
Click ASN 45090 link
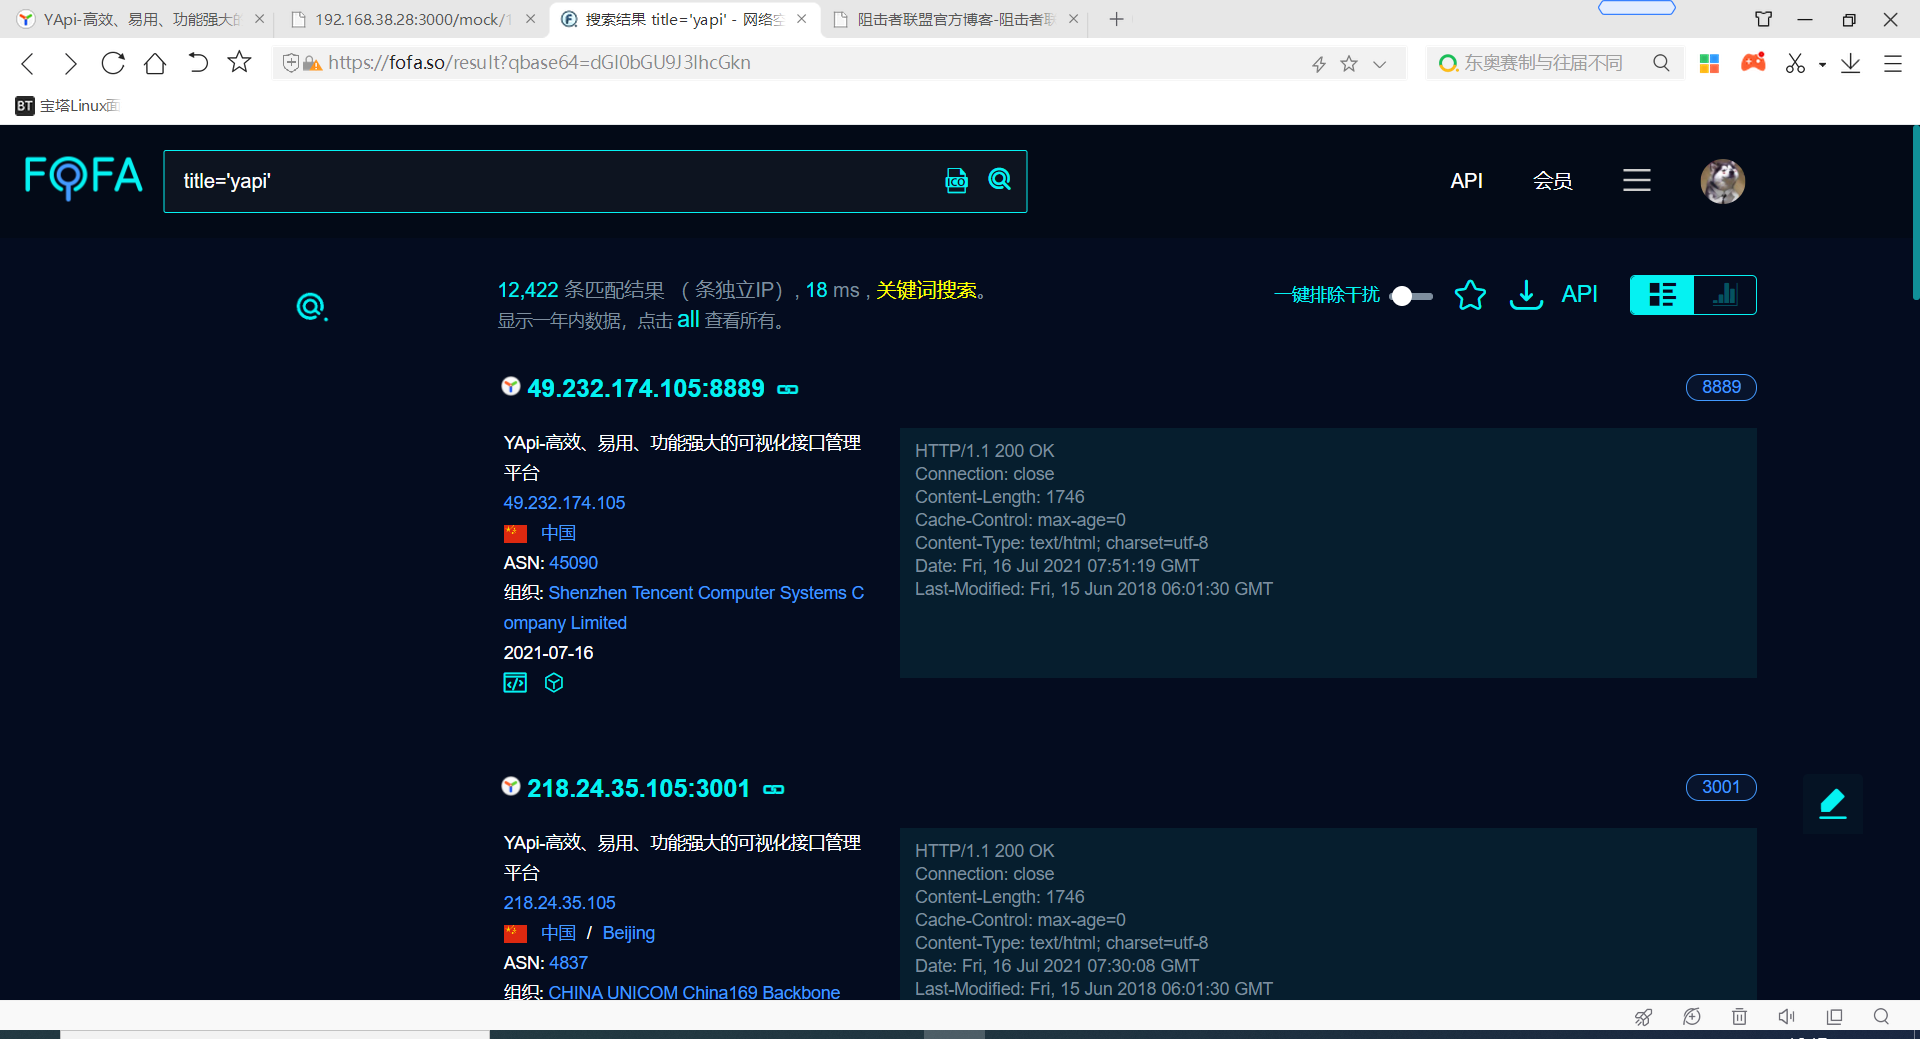[x=574, y=563]
